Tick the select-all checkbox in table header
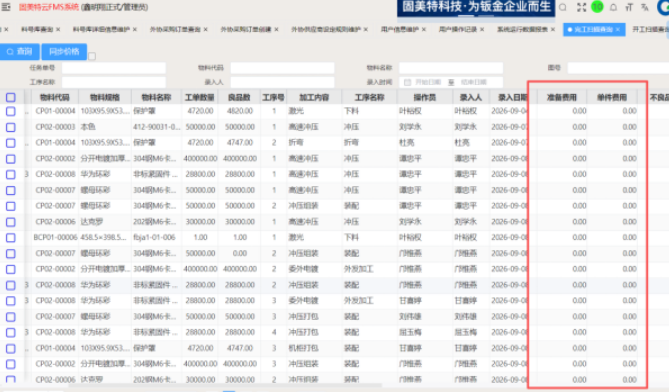 (x=11, y=97)
